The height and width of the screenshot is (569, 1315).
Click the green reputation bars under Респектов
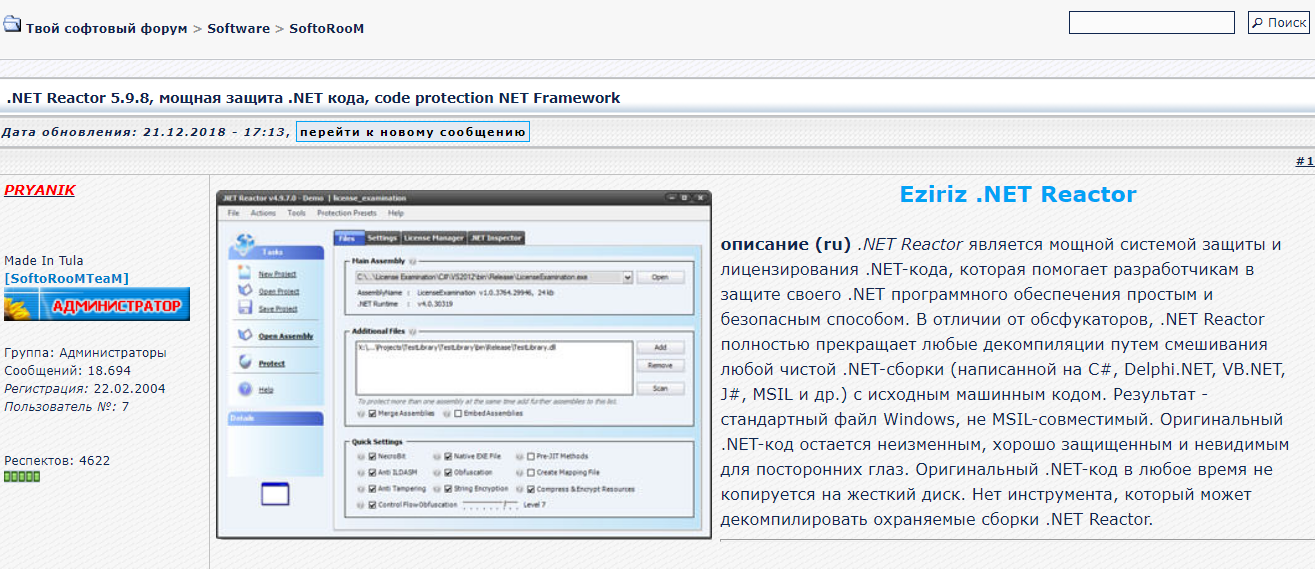pos(22,477)
